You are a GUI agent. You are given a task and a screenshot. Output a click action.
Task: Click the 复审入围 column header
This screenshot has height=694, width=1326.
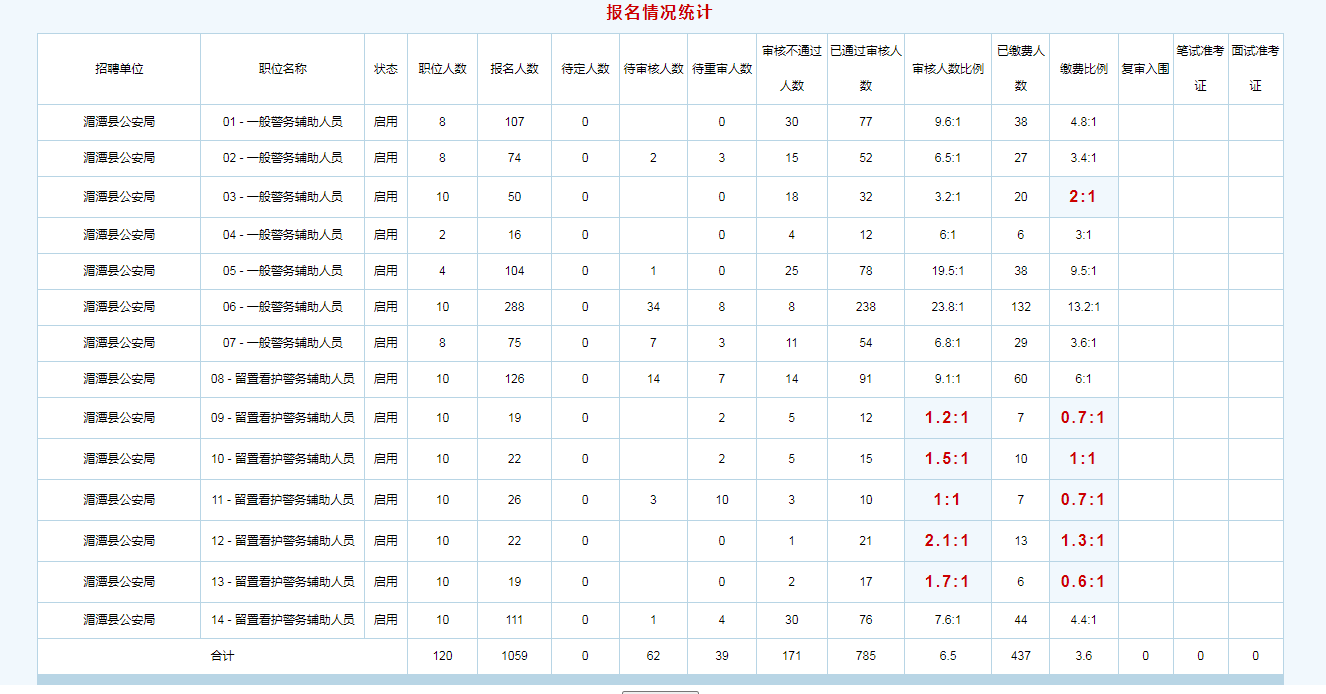(x=1145, y=69)
